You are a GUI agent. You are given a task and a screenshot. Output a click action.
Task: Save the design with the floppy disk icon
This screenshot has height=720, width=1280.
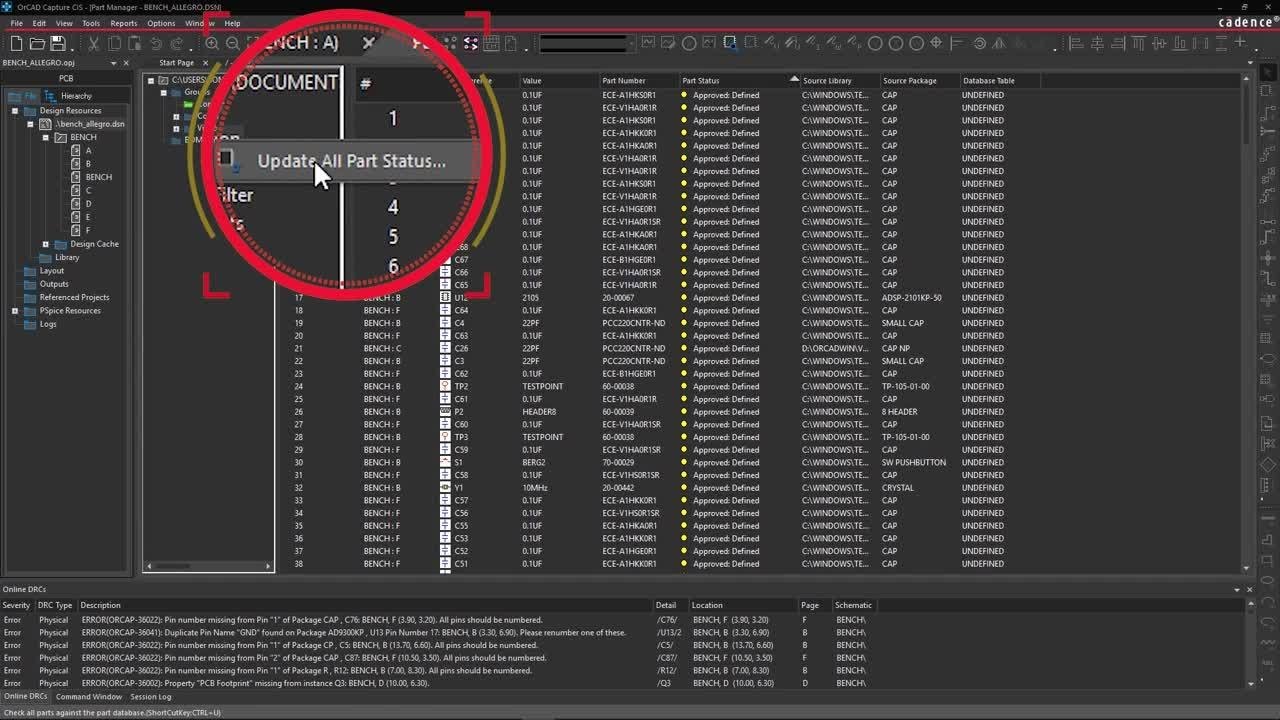click(58, 43)
